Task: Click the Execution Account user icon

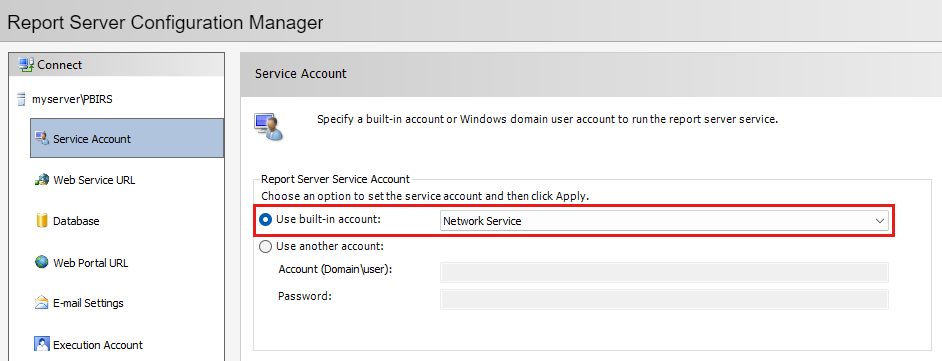Action: pos(42,344)
